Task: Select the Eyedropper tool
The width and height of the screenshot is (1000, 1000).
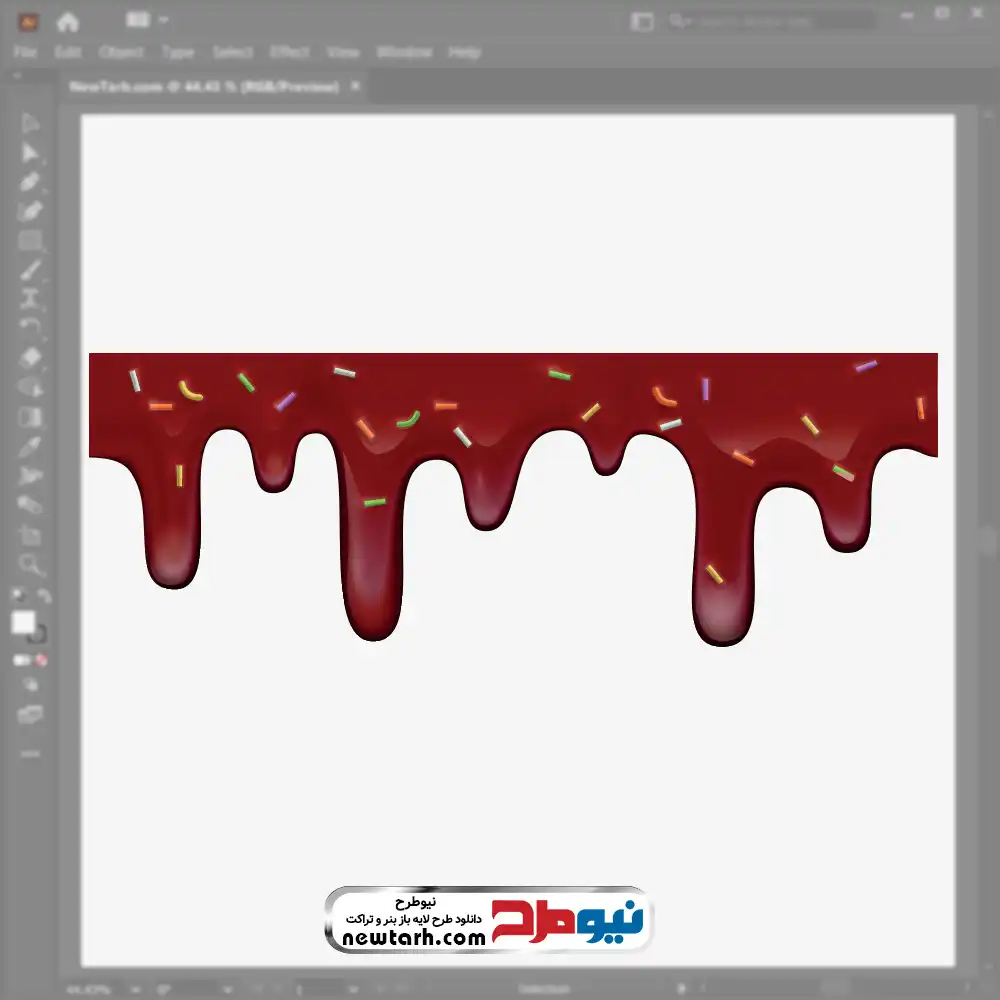Action: 30,446
